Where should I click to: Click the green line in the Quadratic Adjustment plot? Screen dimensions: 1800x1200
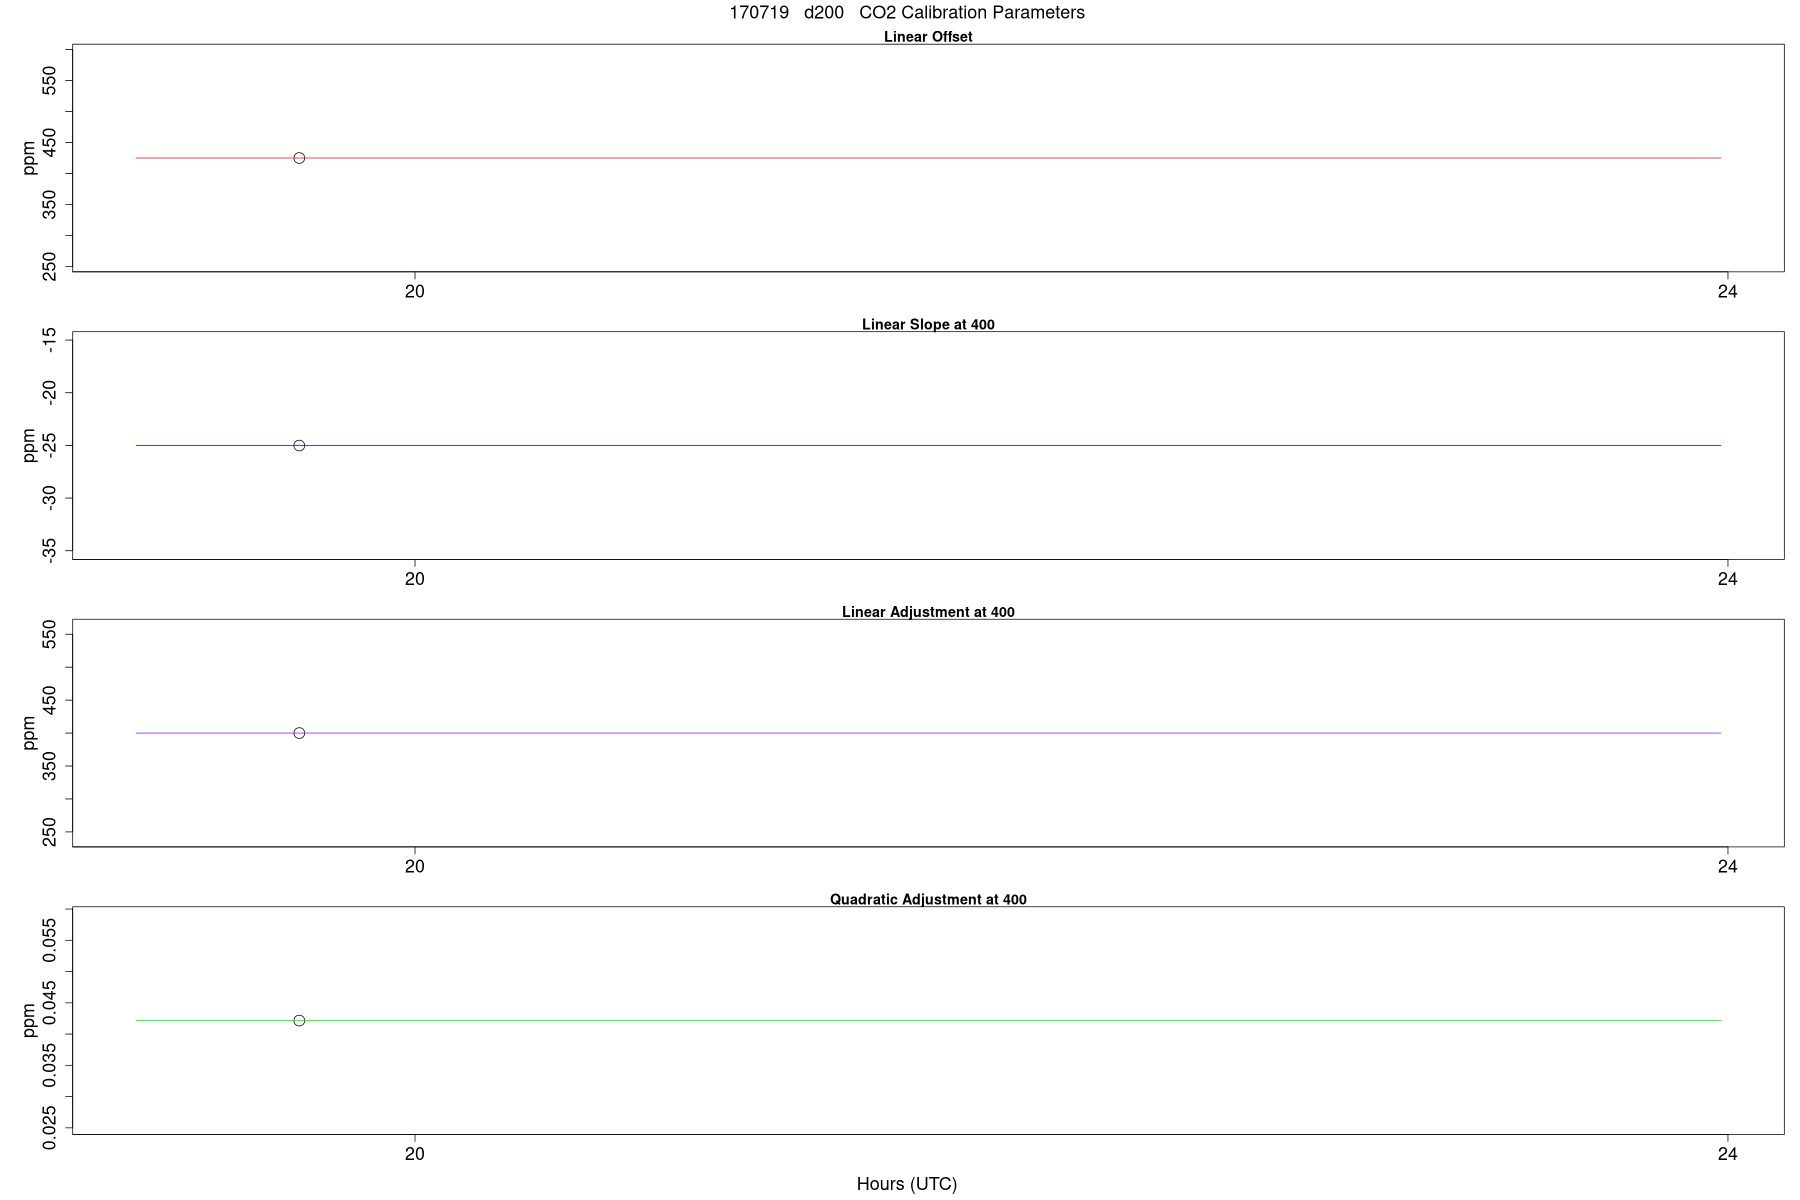click(x=928, y=1021)
